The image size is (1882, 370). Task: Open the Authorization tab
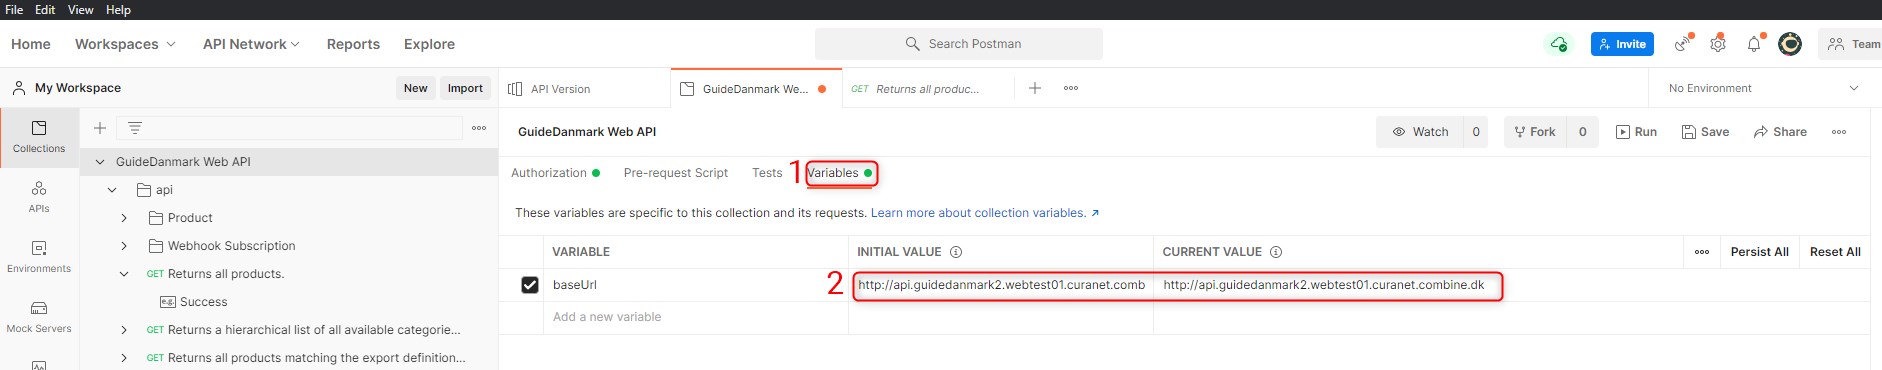[555, 173]
